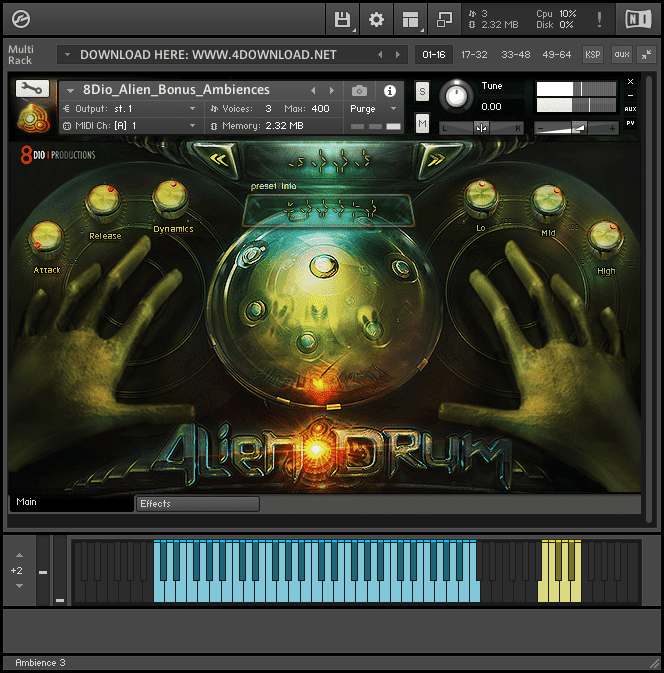Screen dimensions: 664x673
Task: Click the pitch bend wheel strip
Action: coord(43,570)
